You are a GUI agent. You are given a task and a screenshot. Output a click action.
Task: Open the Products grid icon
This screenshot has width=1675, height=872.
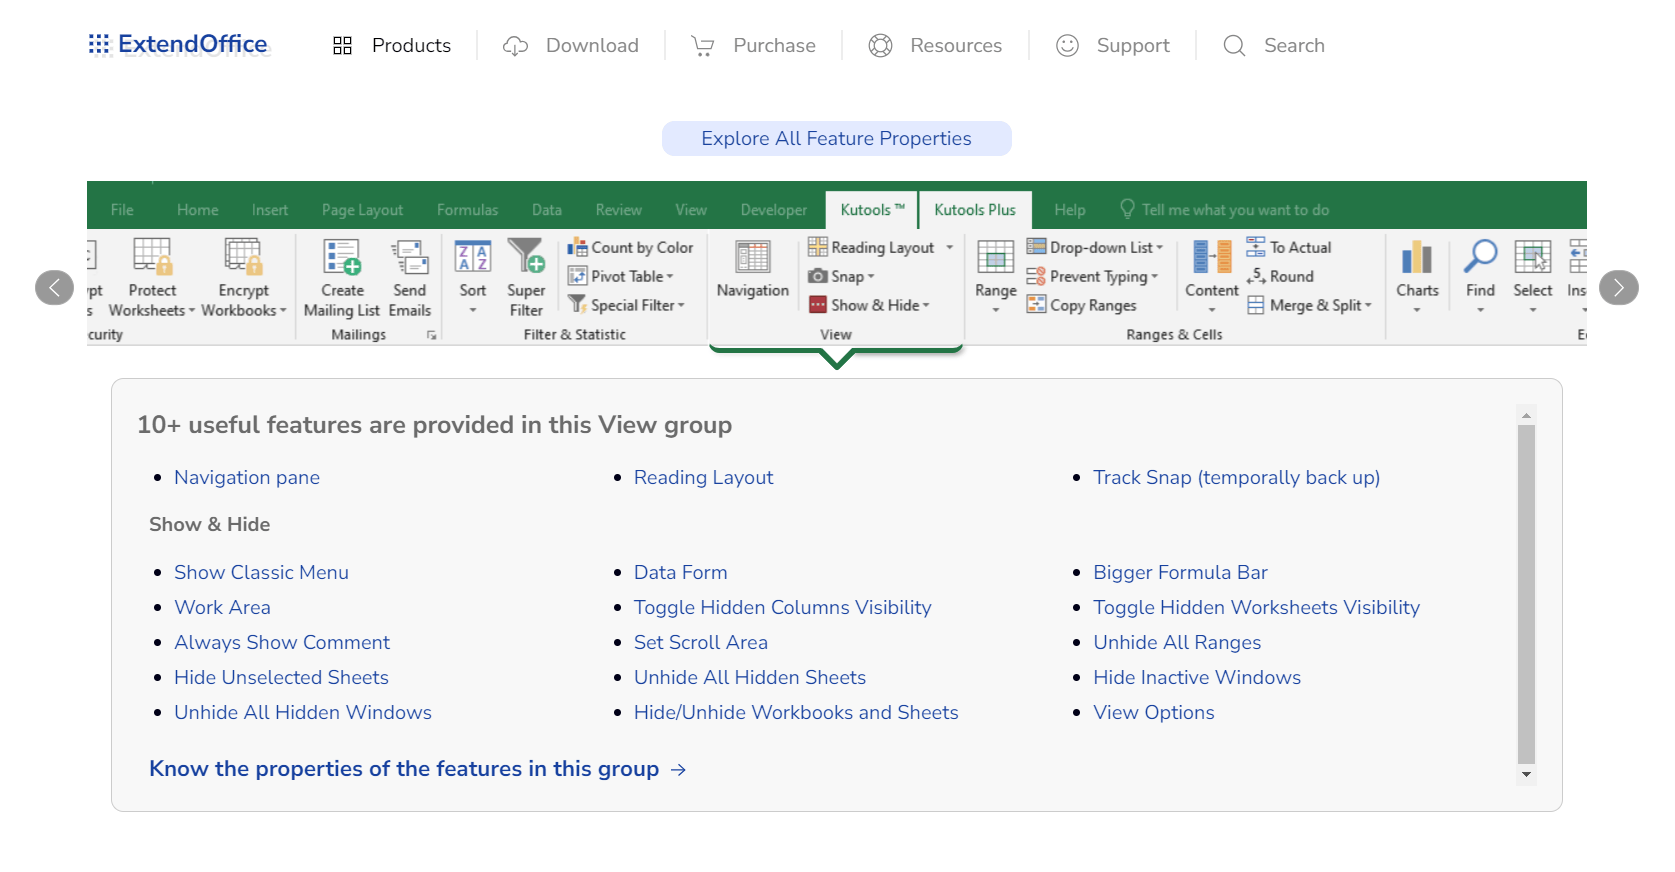point(342,45)
